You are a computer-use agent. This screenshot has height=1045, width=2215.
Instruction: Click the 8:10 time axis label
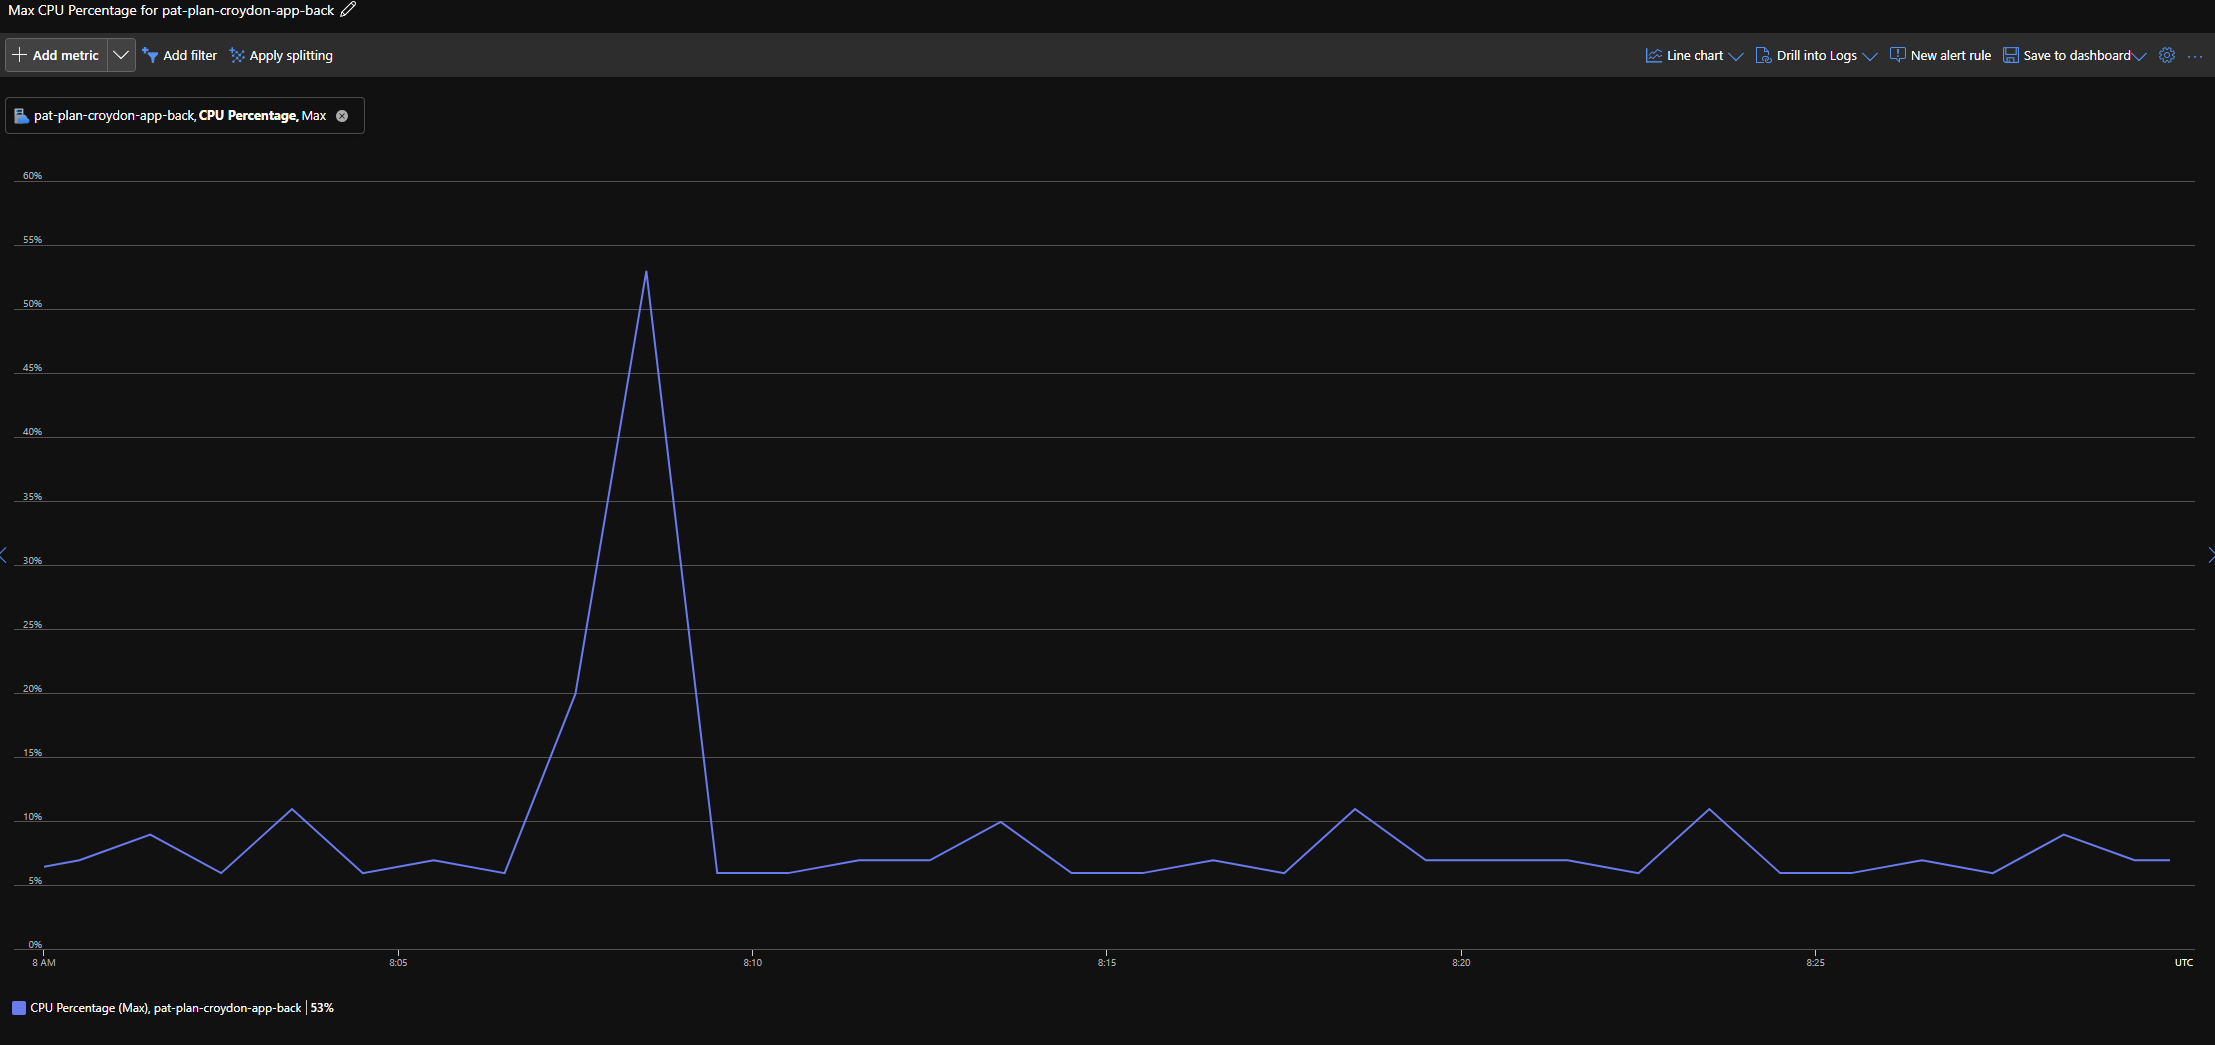tap(752, 963)
